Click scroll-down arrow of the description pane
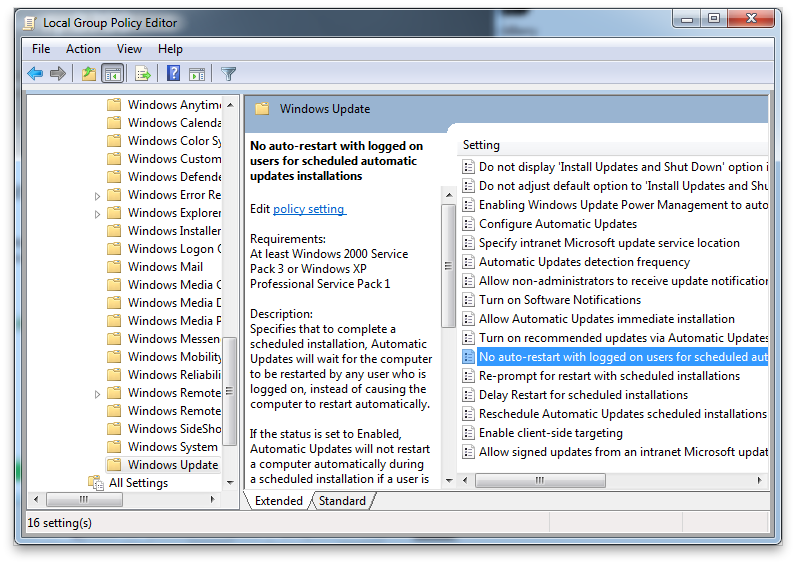 click(x=449, y=480)
